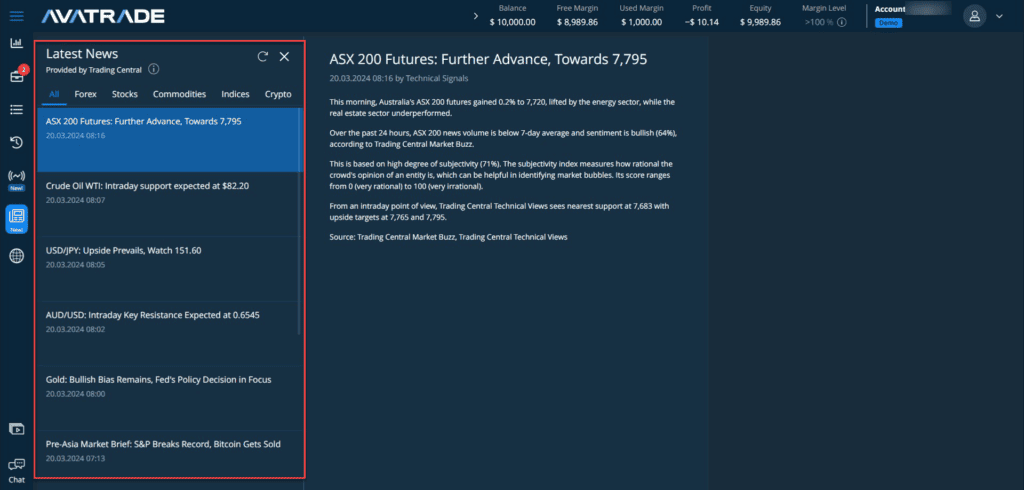
Task: Switch to the Forex news tab
Action: click(86, 94)
